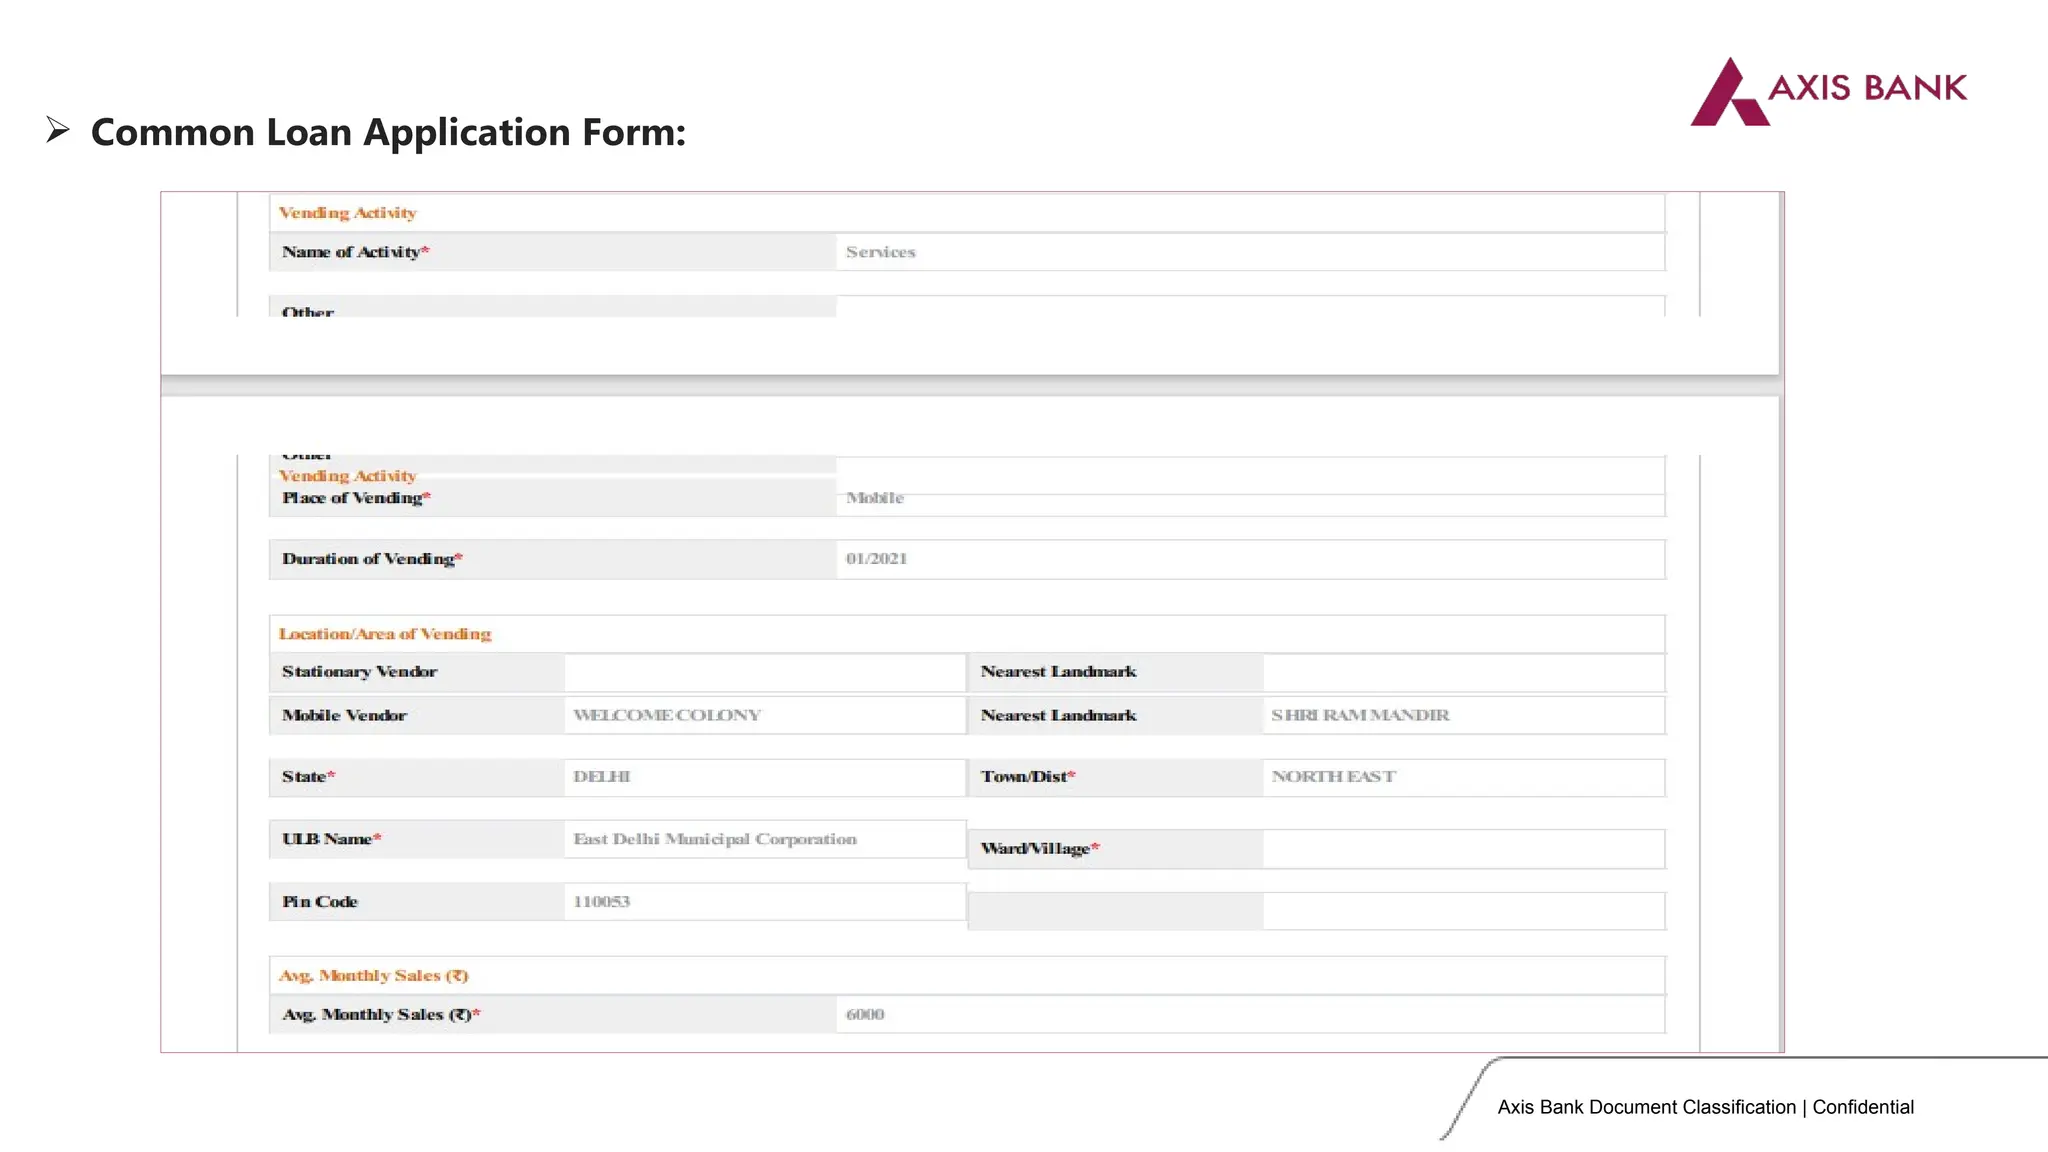Click the Town/Dist field showing NORTH EAST
Image resolution: width=2048 pixels, height=1152 pixels.
pos(1464,777)
